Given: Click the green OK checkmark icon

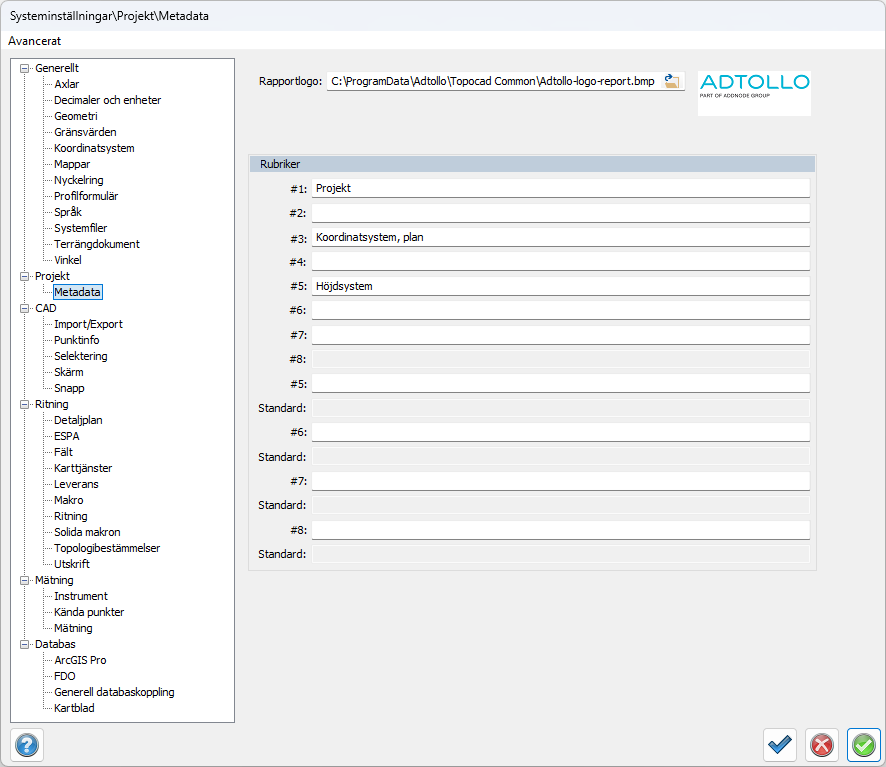Looking at the screenshot, I should click(x=864, y=745).
